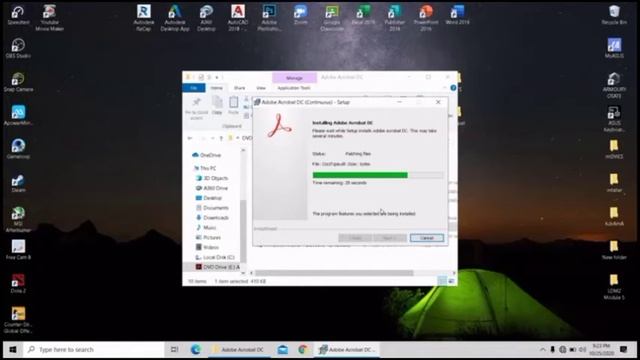Screen dimensions: 640x360
Task: Open the ApowerMirror desktop icon
Action: (18, 115)
